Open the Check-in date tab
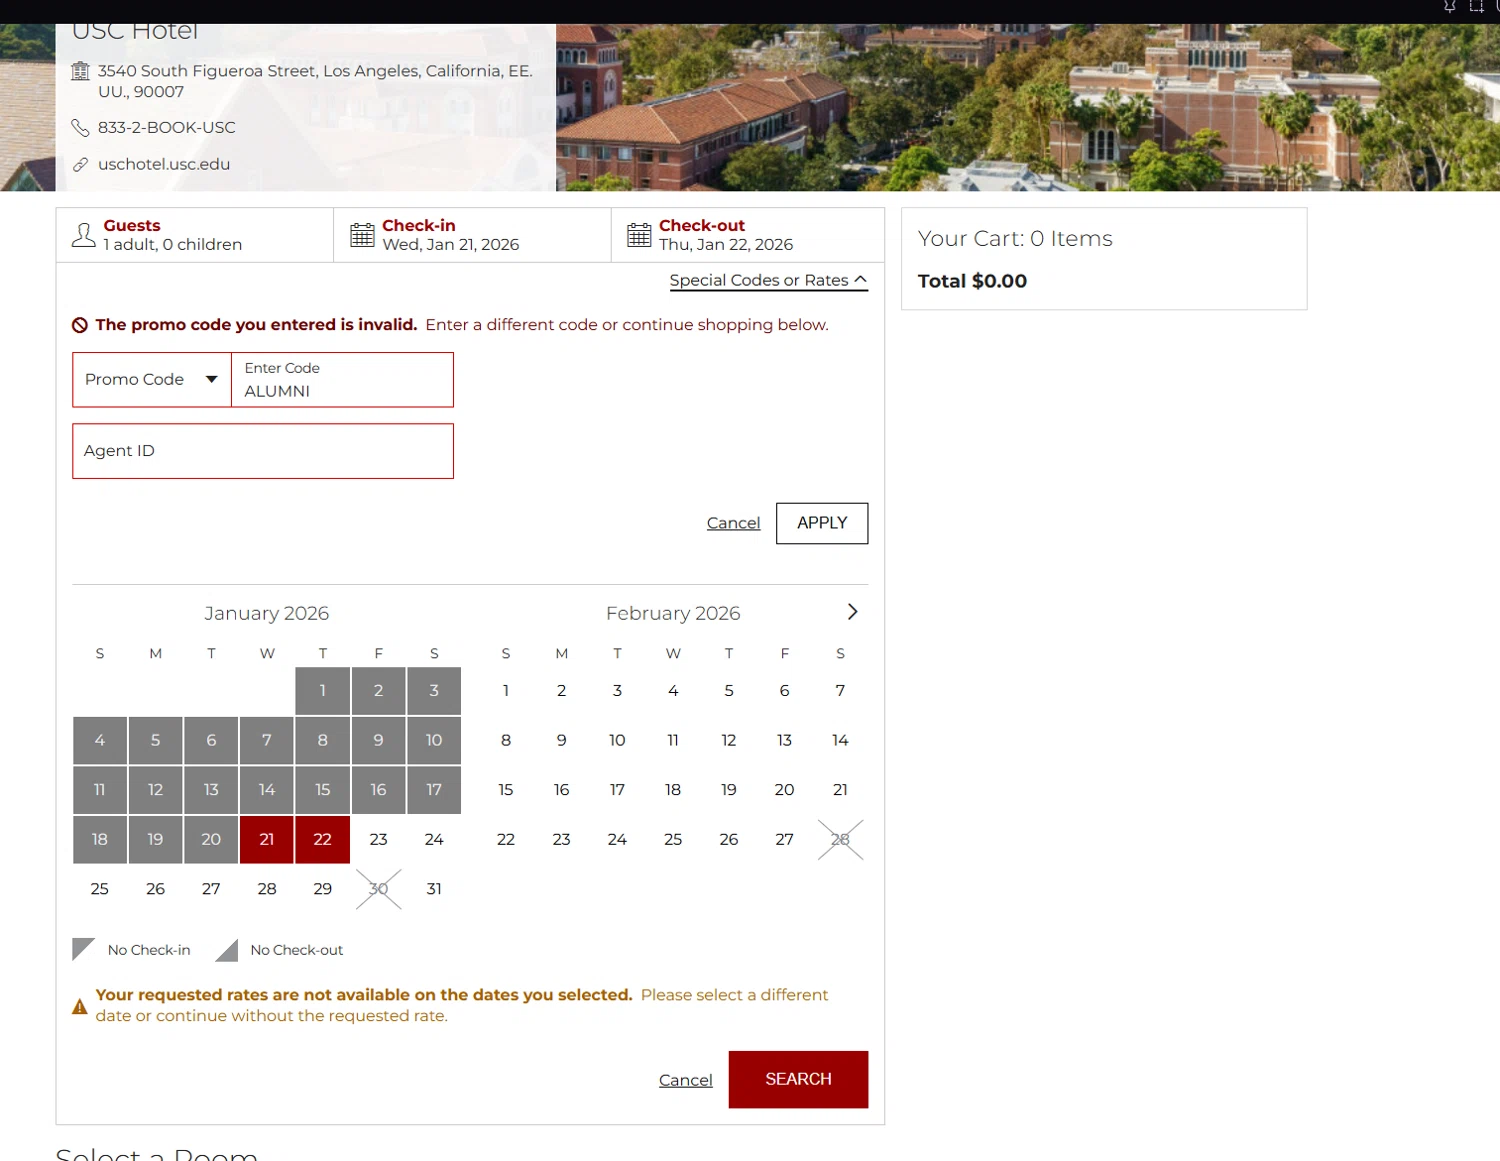 pyautogui.click(x=472, y=235)
